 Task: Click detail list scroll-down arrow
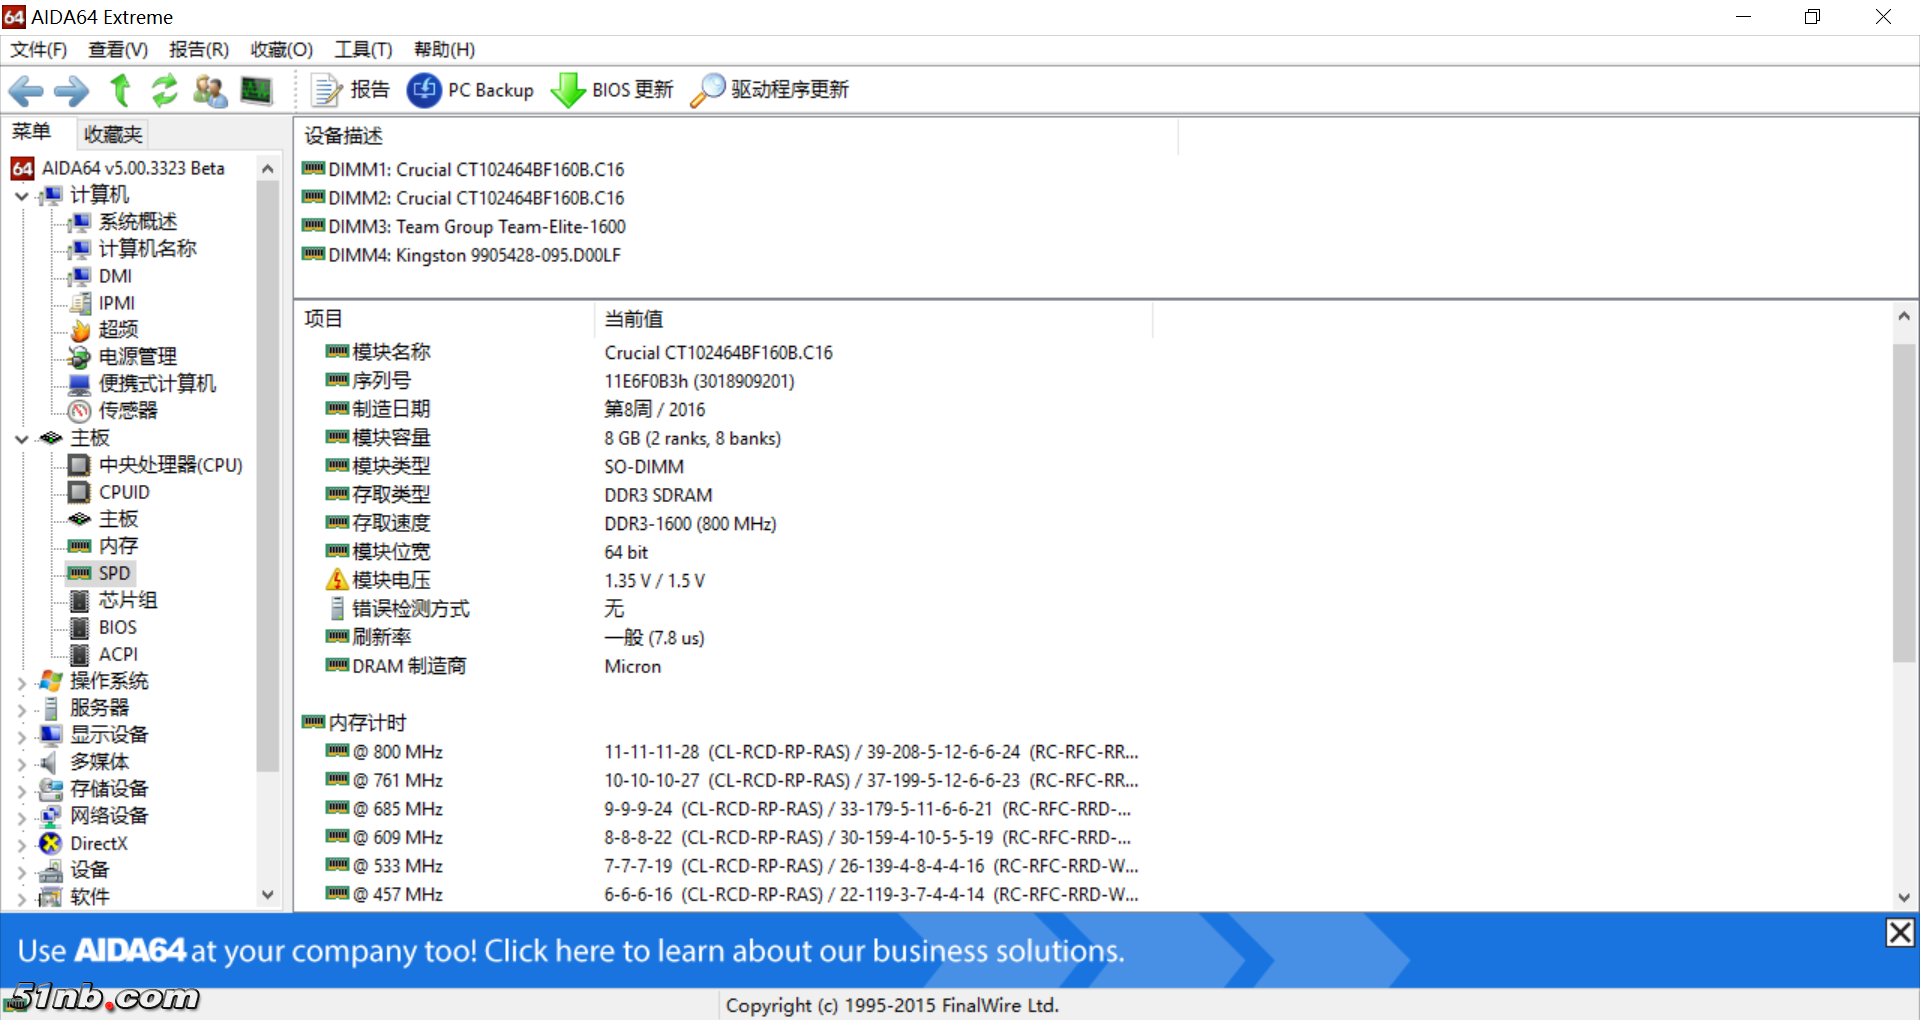1904,897
